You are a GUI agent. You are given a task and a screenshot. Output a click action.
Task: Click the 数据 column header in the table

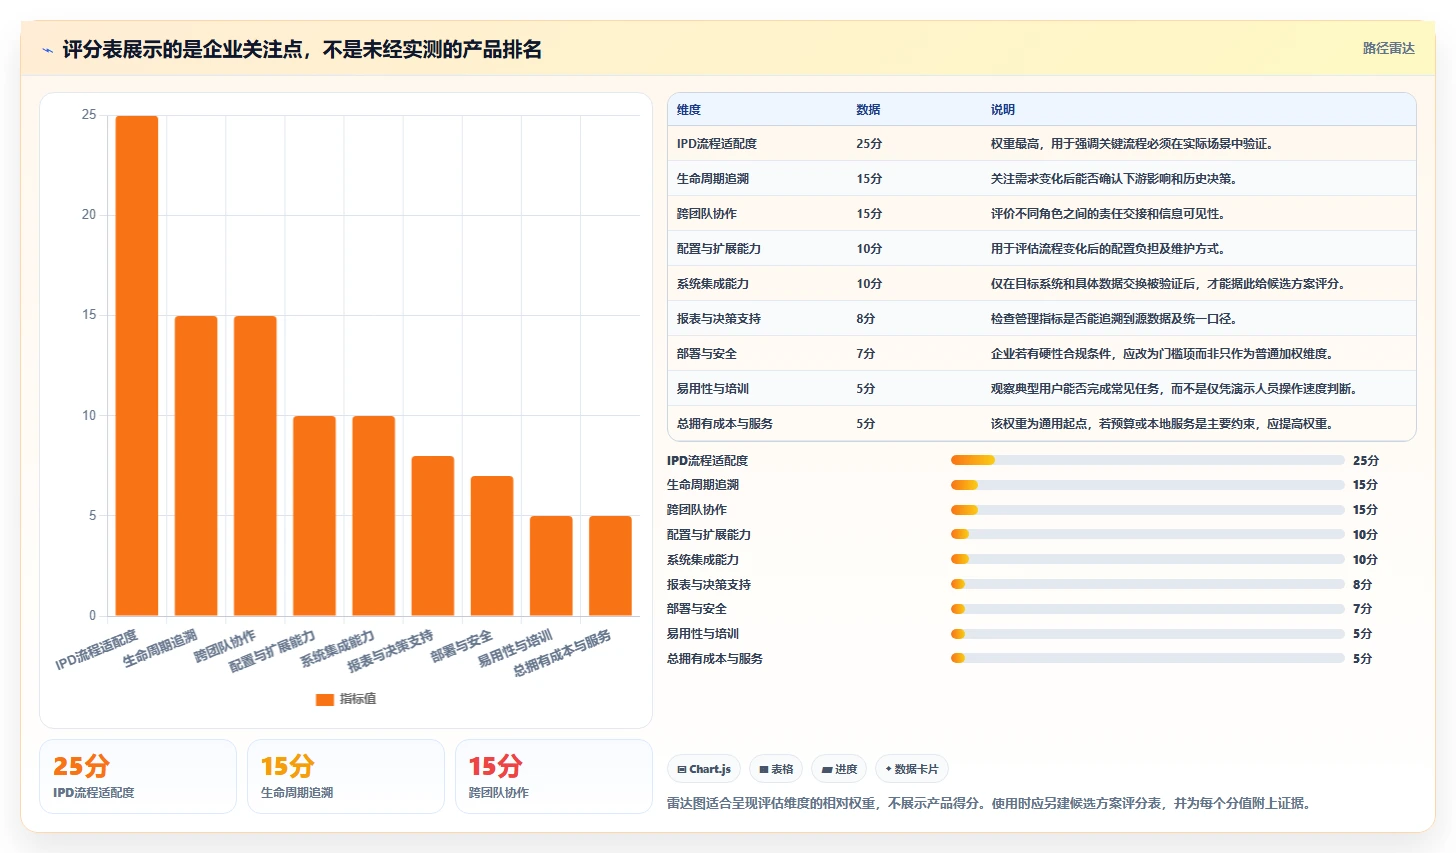(x=868, y=110)
